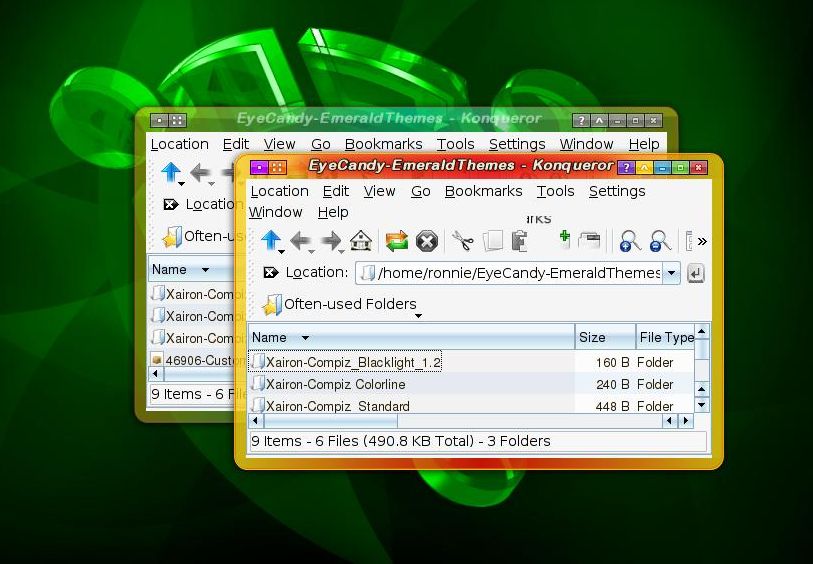Click the purple window menu button in front titlebar
This screenshot has width=813, height=564.
pyautogui.click(x=259, y=167)
